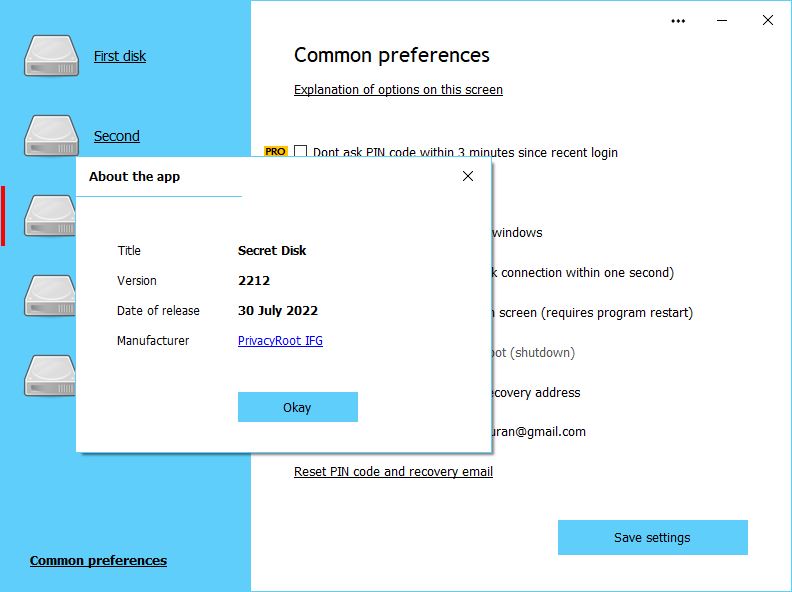Image resolution: width=792 pixels, height=592 pixels.
Task: Open the three-dots more options menu
Action: click(678, 21)
